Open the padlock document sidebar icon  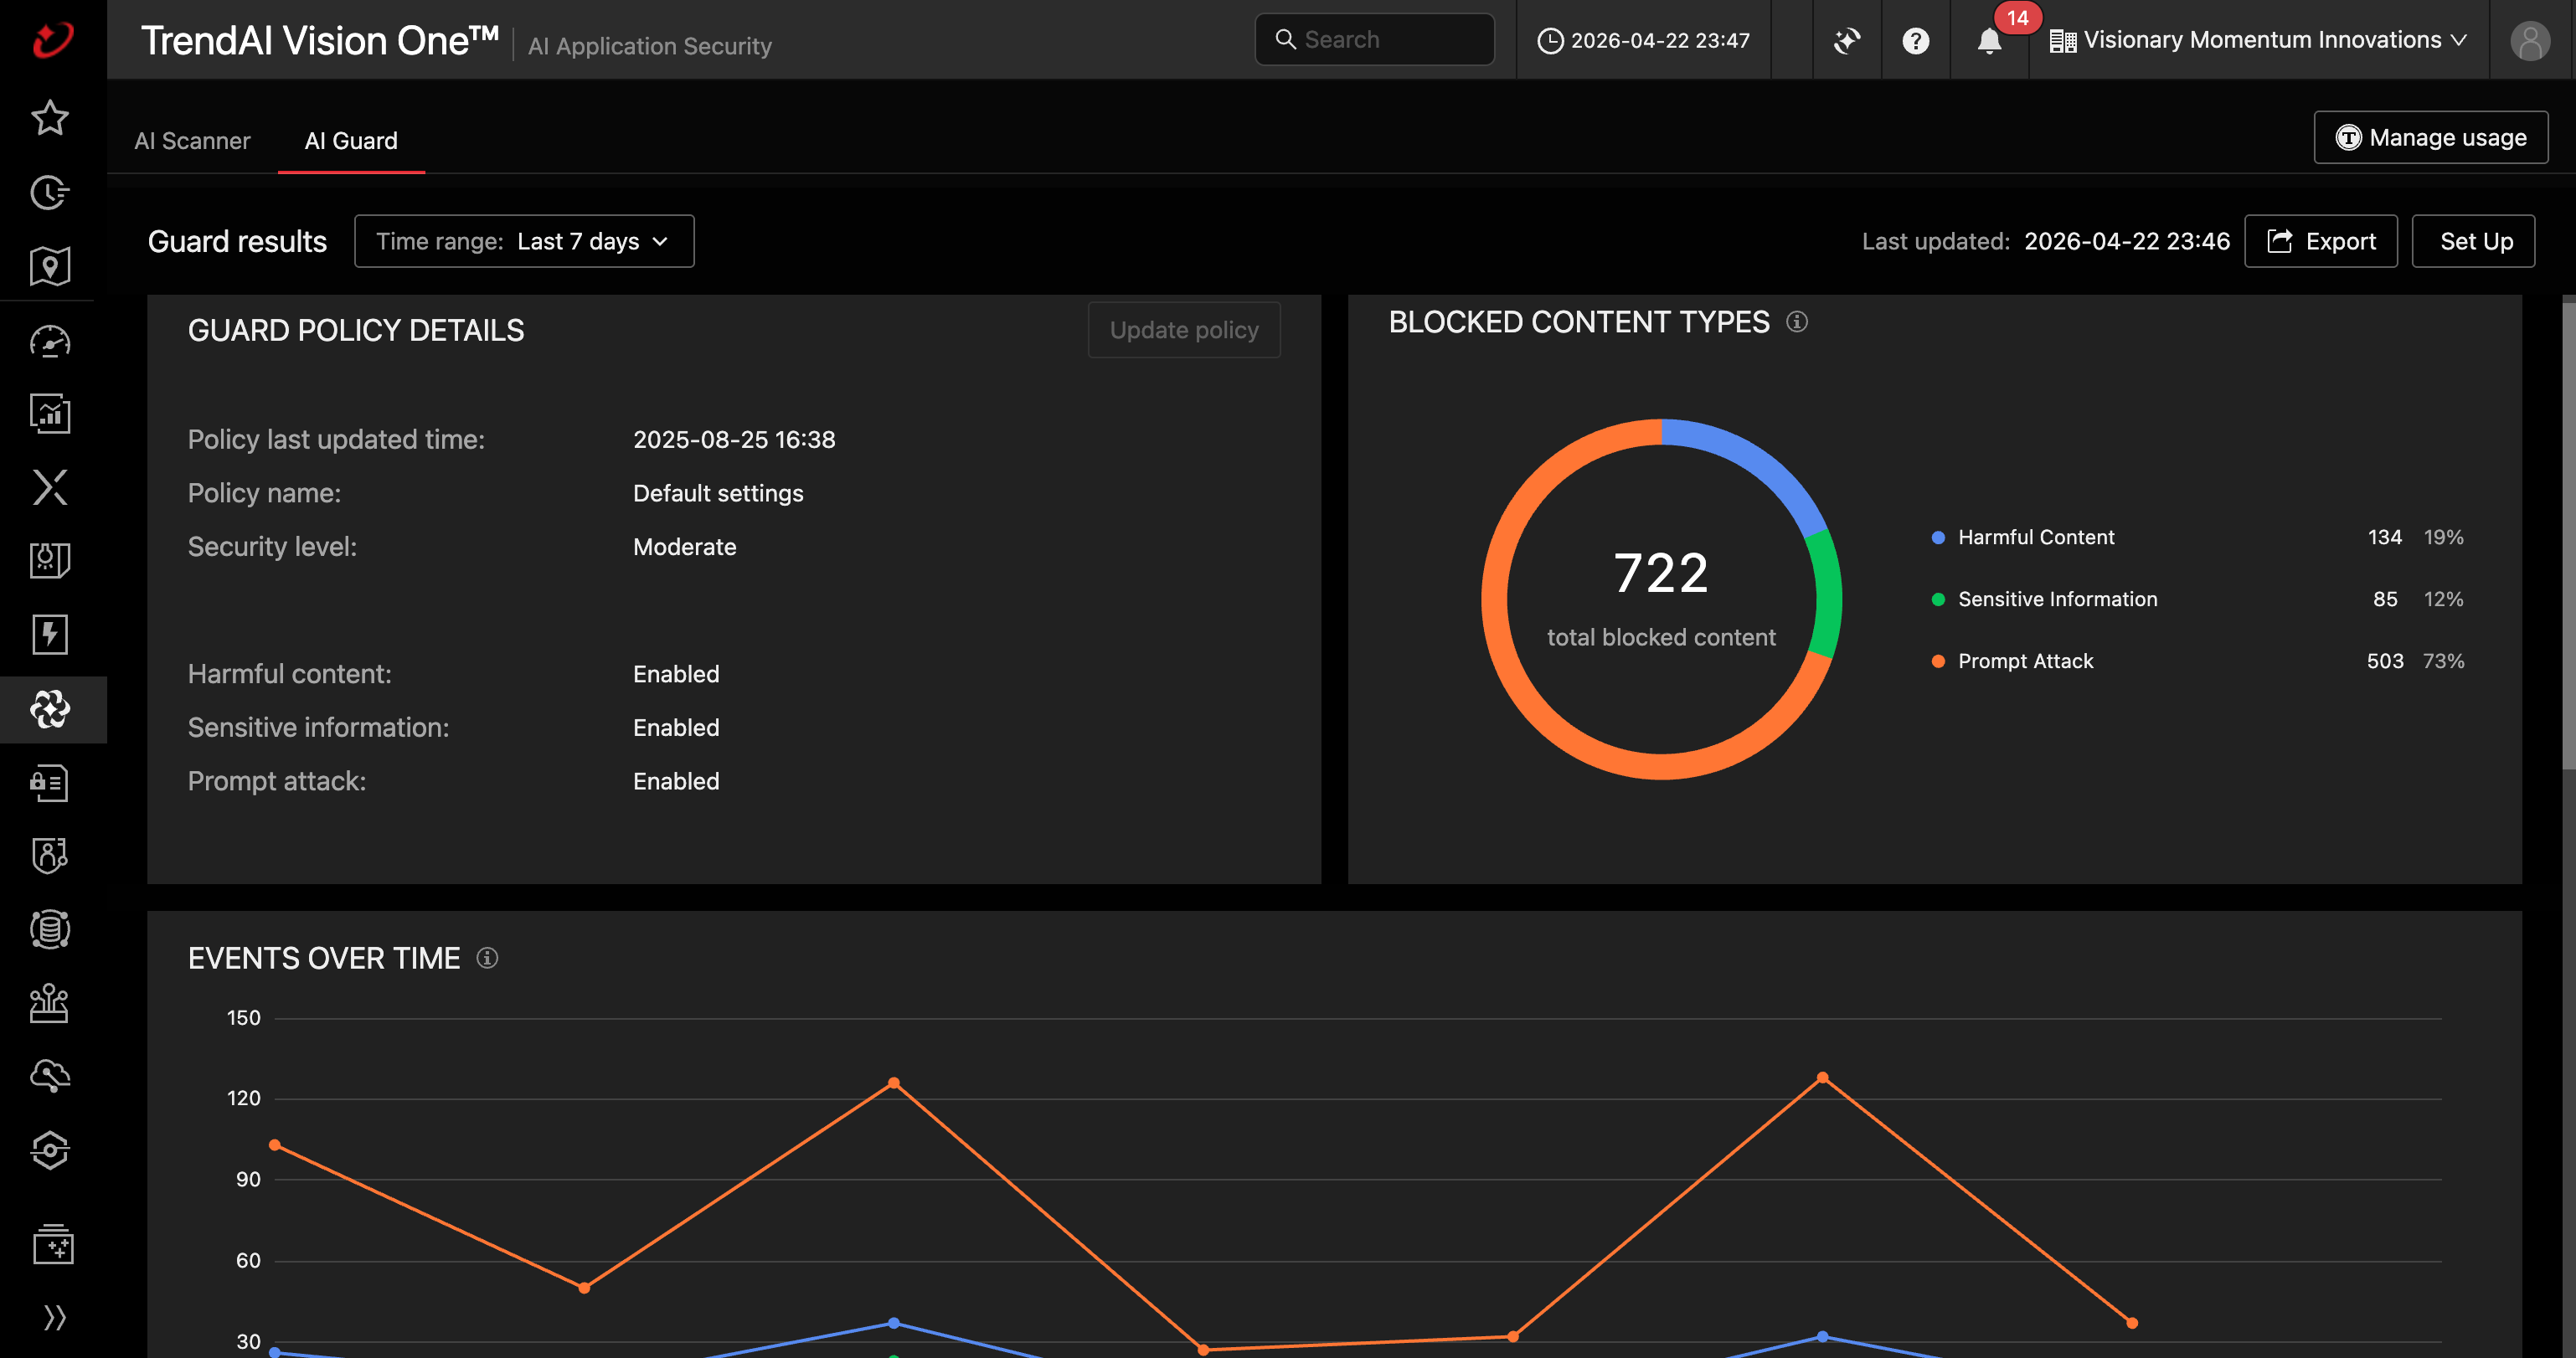[x=50, y=783]
